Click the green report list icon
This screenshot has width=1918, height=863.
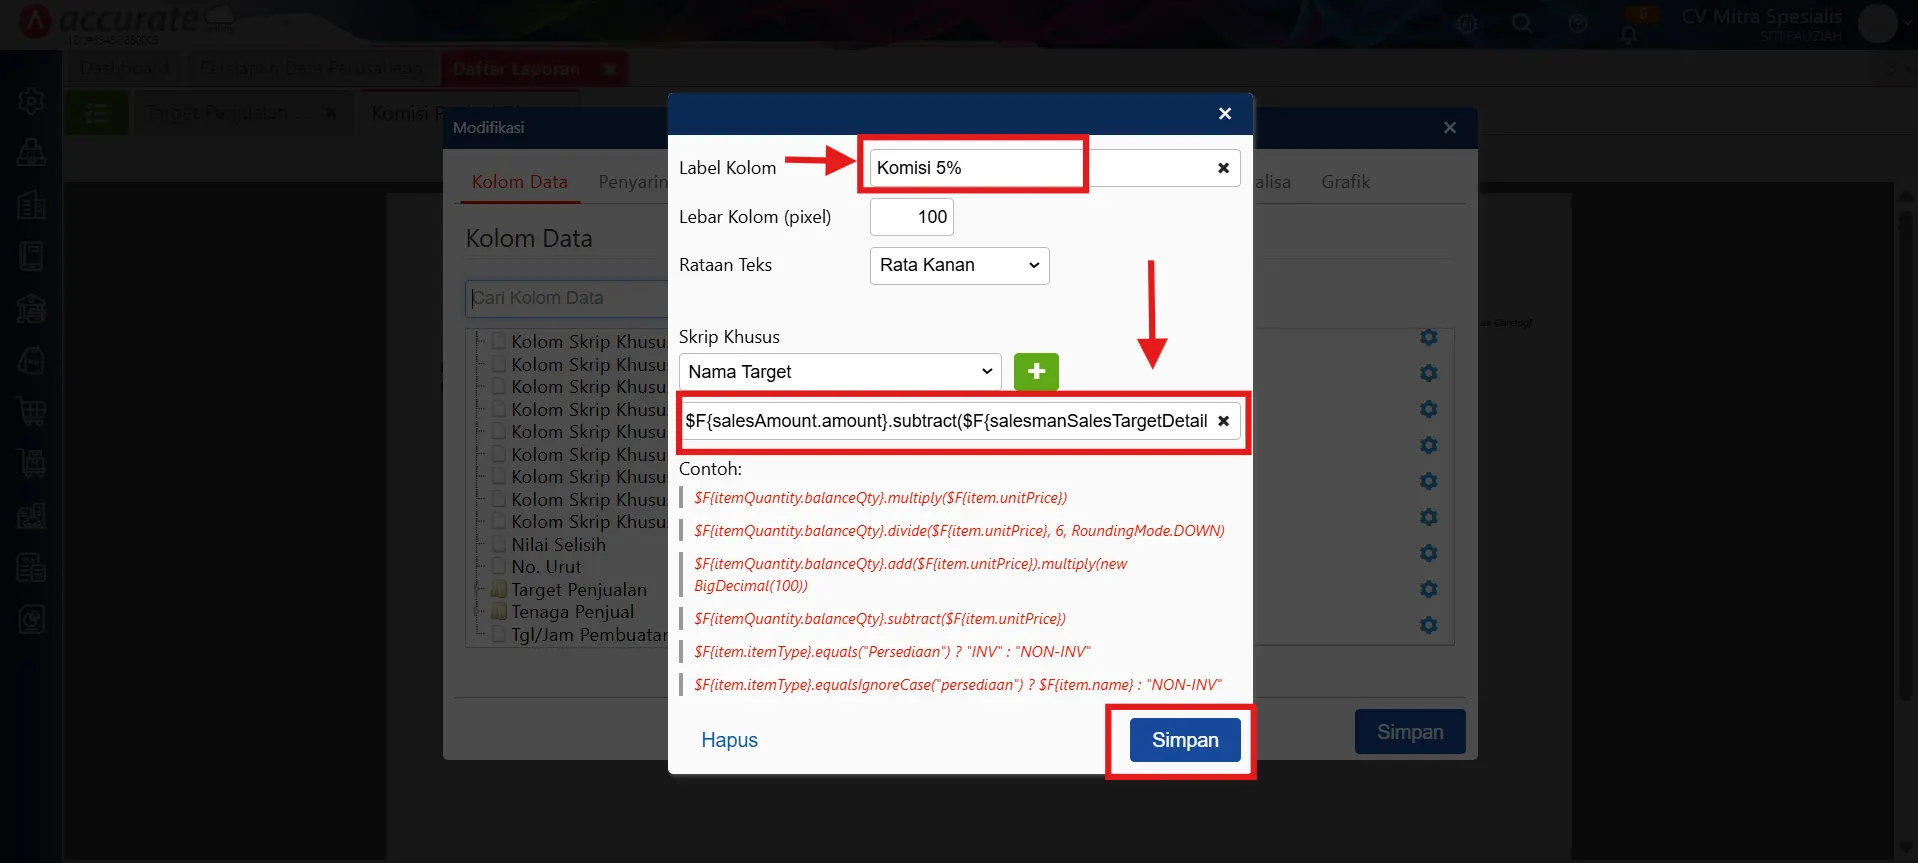point(96,113)
